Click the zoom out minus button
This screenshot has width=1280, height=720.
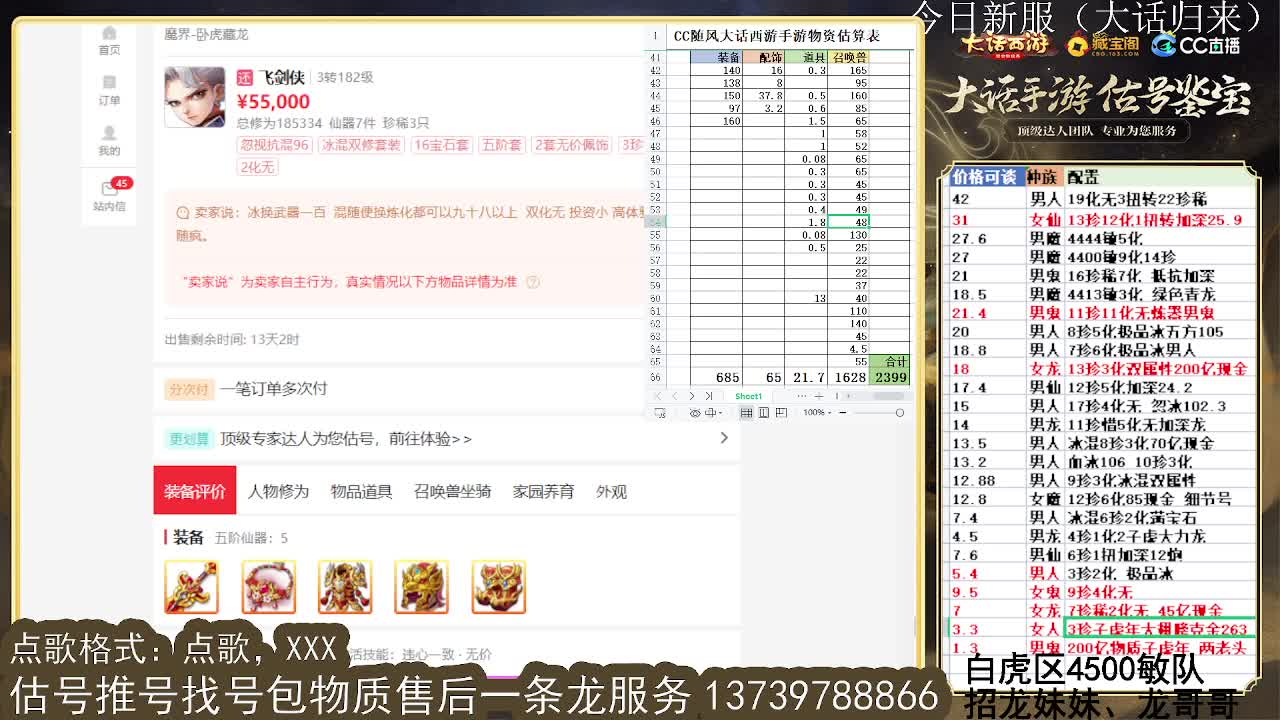click(843, 413)
